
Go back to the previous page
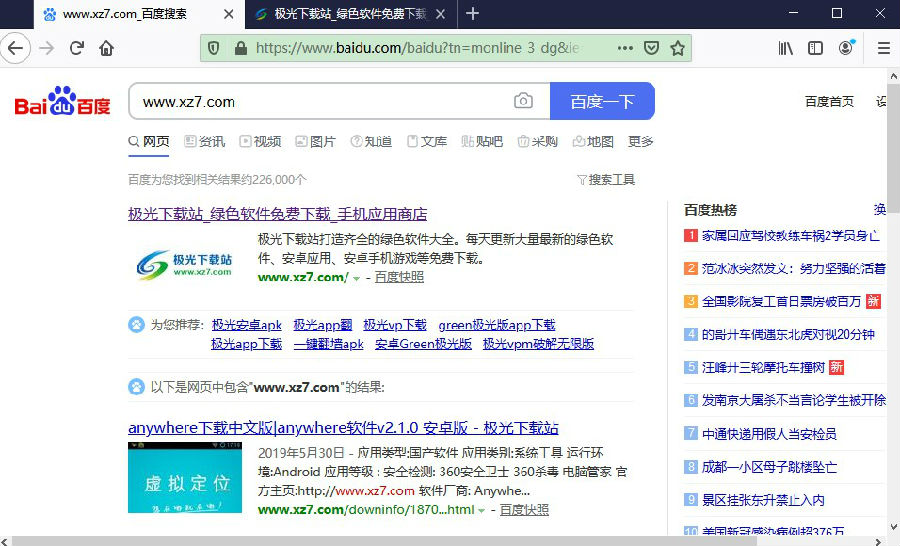(x=15, y=48)
